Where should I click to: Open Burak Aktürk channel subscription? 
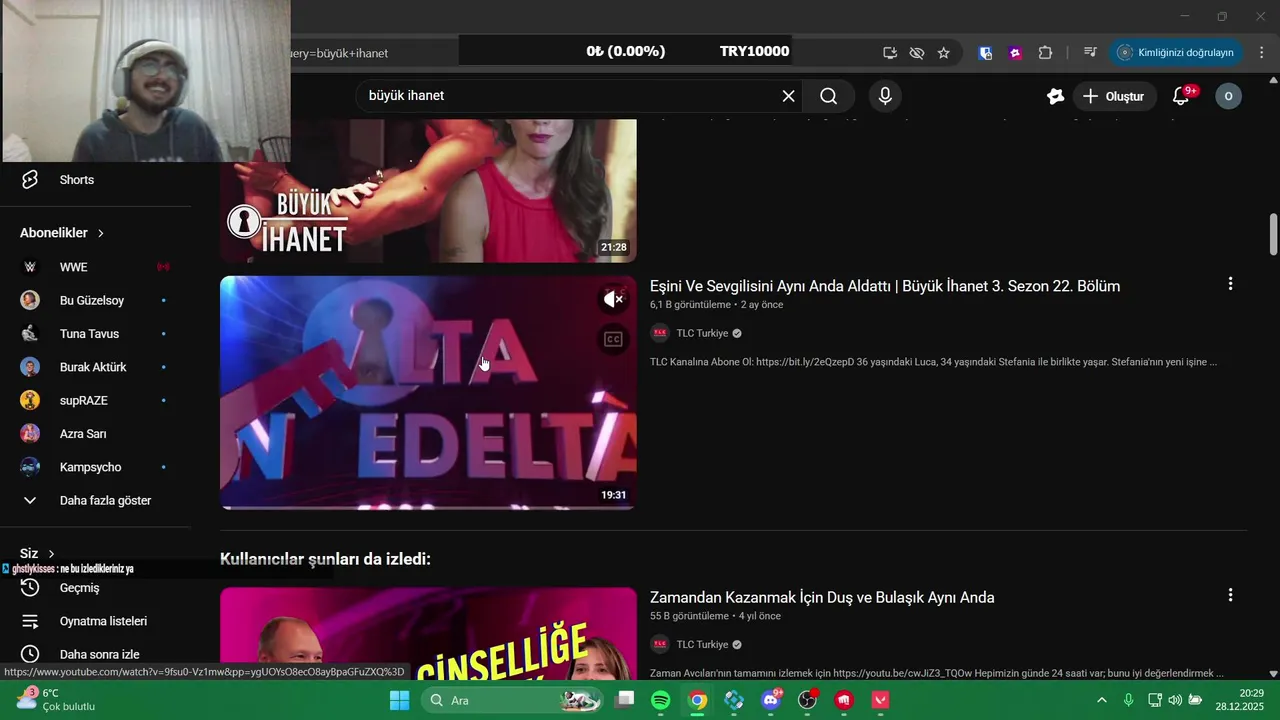coord(95,367)
